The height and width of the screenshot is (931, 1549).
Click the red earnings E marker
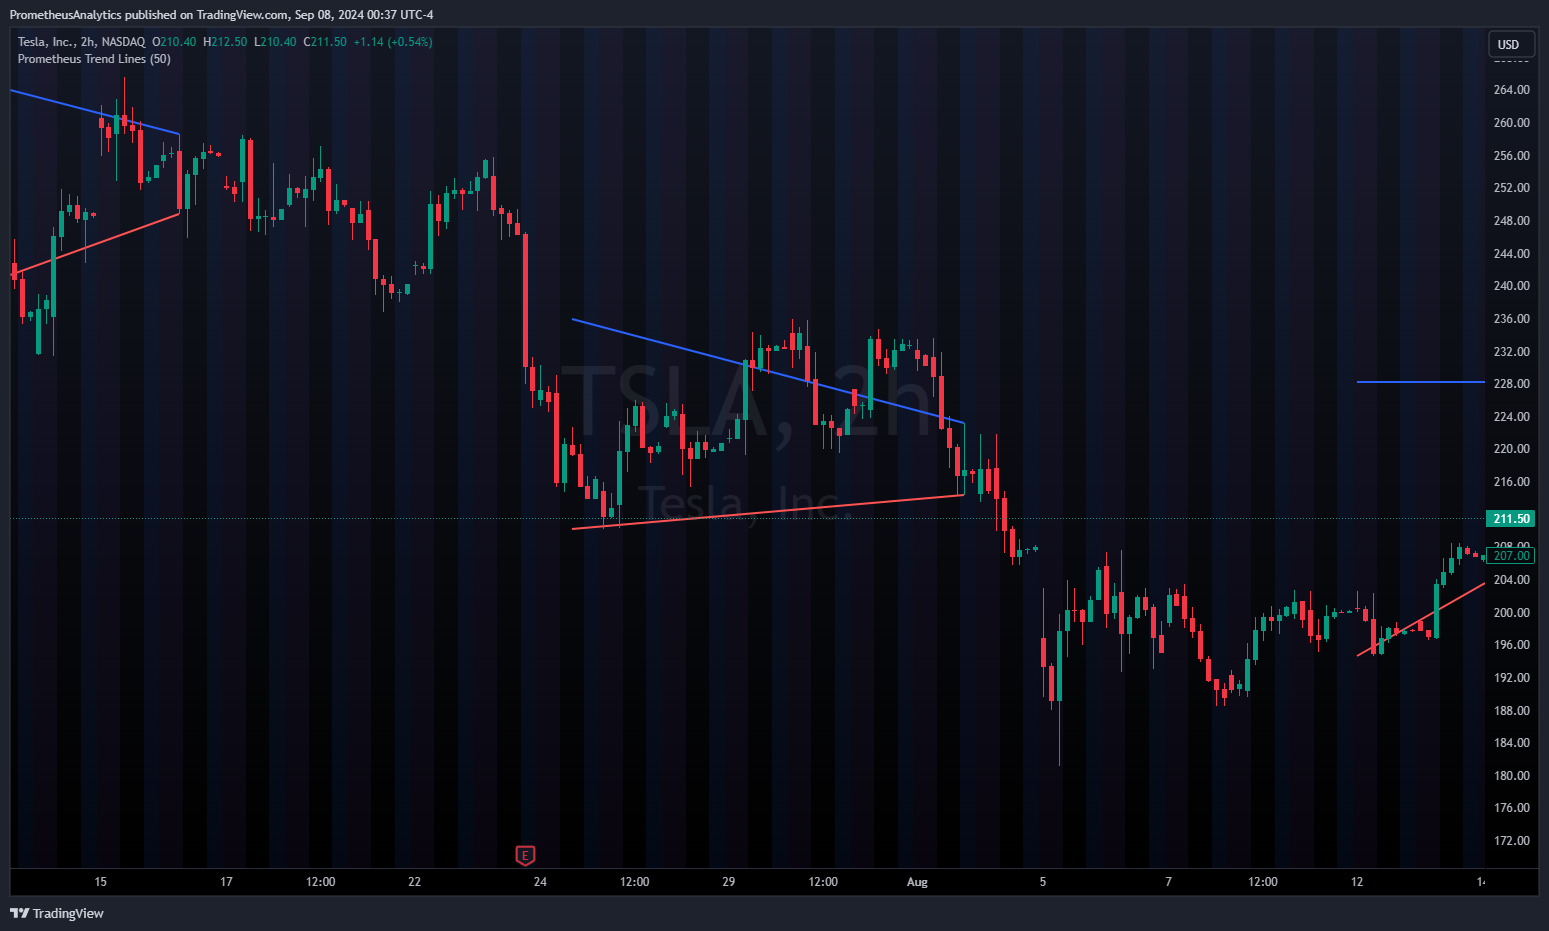(525, 855)
